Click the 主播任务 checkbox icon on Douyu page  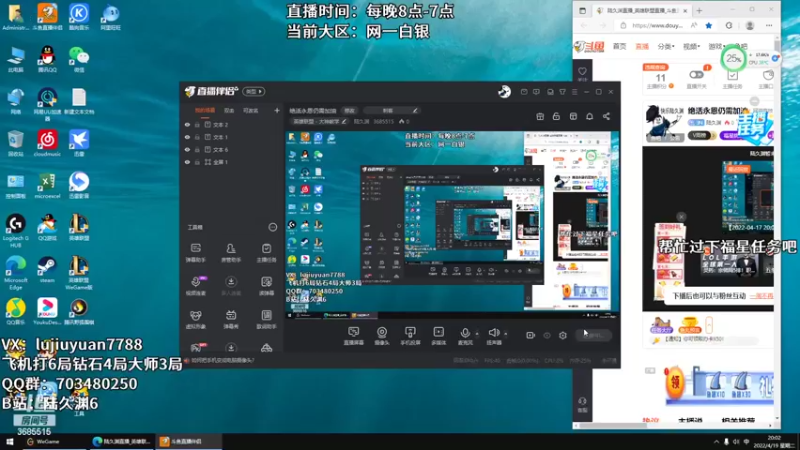(x=732, y=75)
